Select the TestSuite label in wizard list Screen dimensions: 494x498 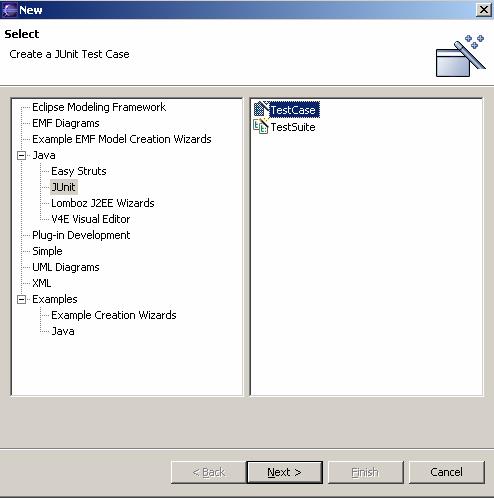(293, 127)
